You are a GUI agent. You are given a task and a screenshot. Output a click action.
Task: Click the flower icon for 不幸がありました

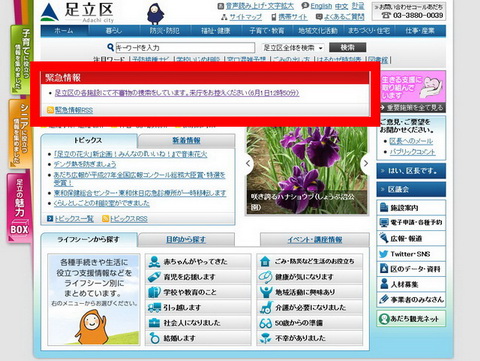pos(266,338)
